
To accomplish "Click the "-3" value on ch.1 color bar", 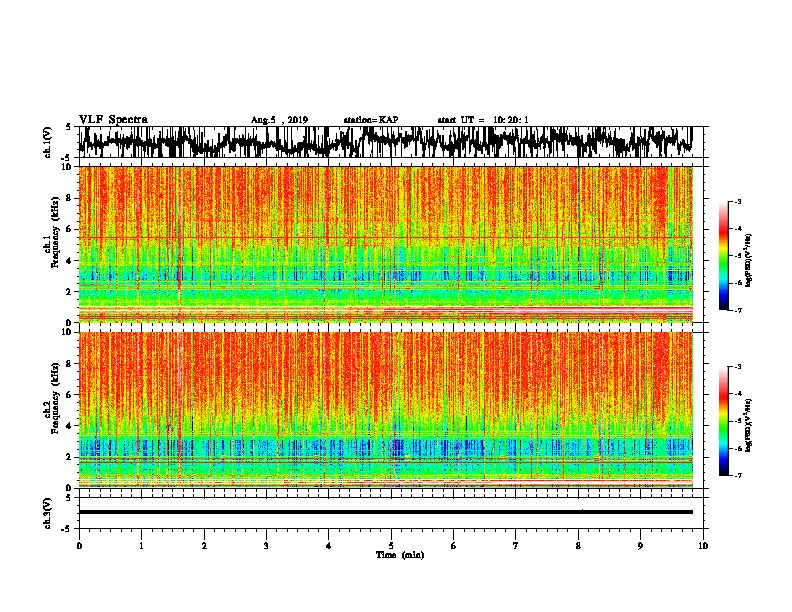I will pos(738,202).
